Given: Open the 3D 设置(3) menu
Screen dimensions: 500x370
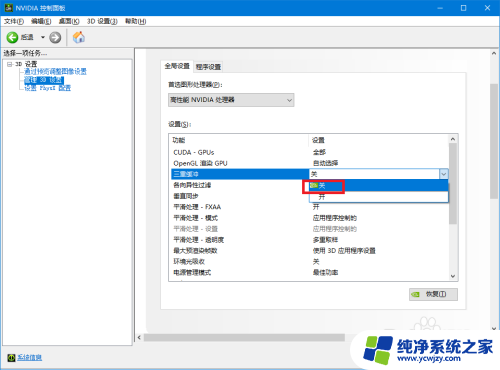Looking at the screenshot, I should (102, 21).
